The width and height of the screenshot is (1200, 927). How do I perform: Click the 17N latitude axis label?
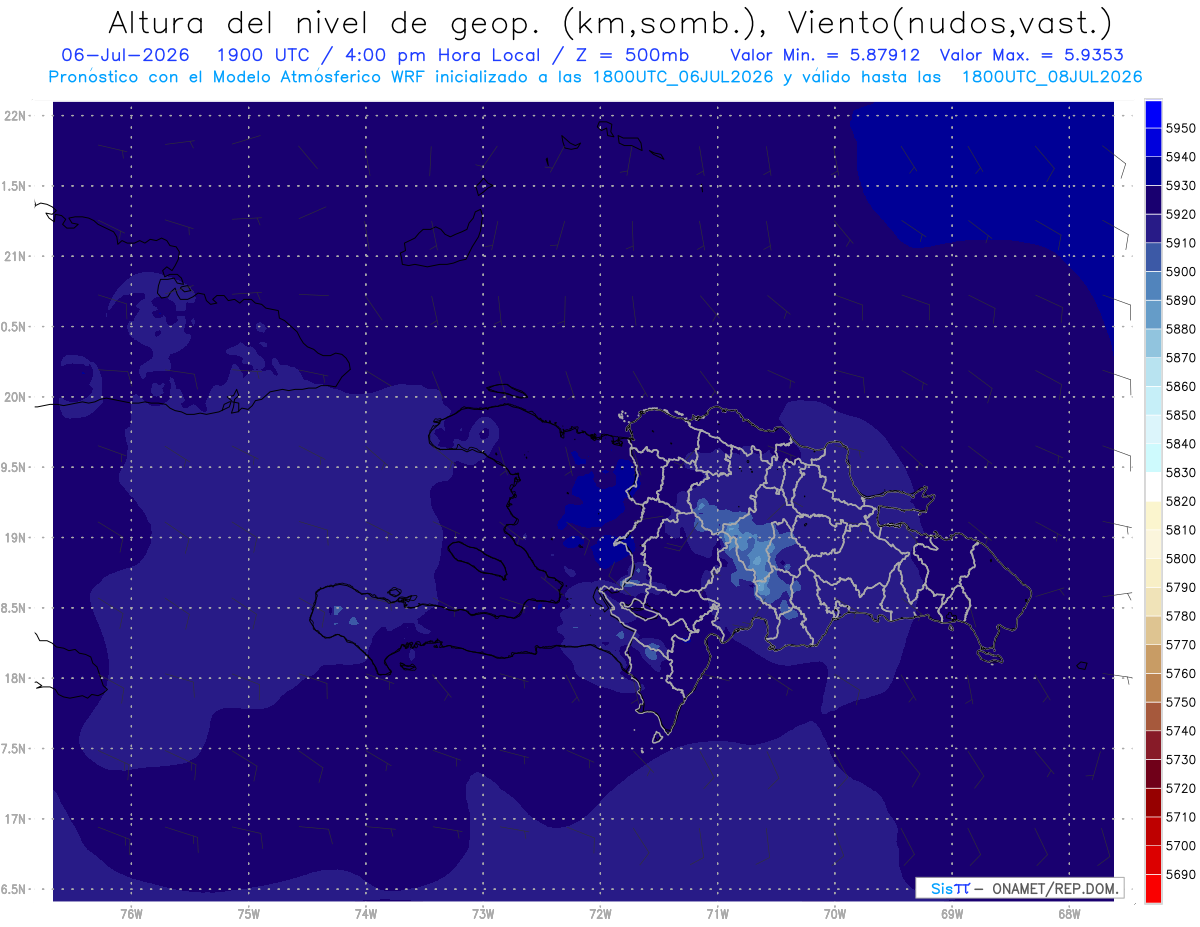click(17, 819)
